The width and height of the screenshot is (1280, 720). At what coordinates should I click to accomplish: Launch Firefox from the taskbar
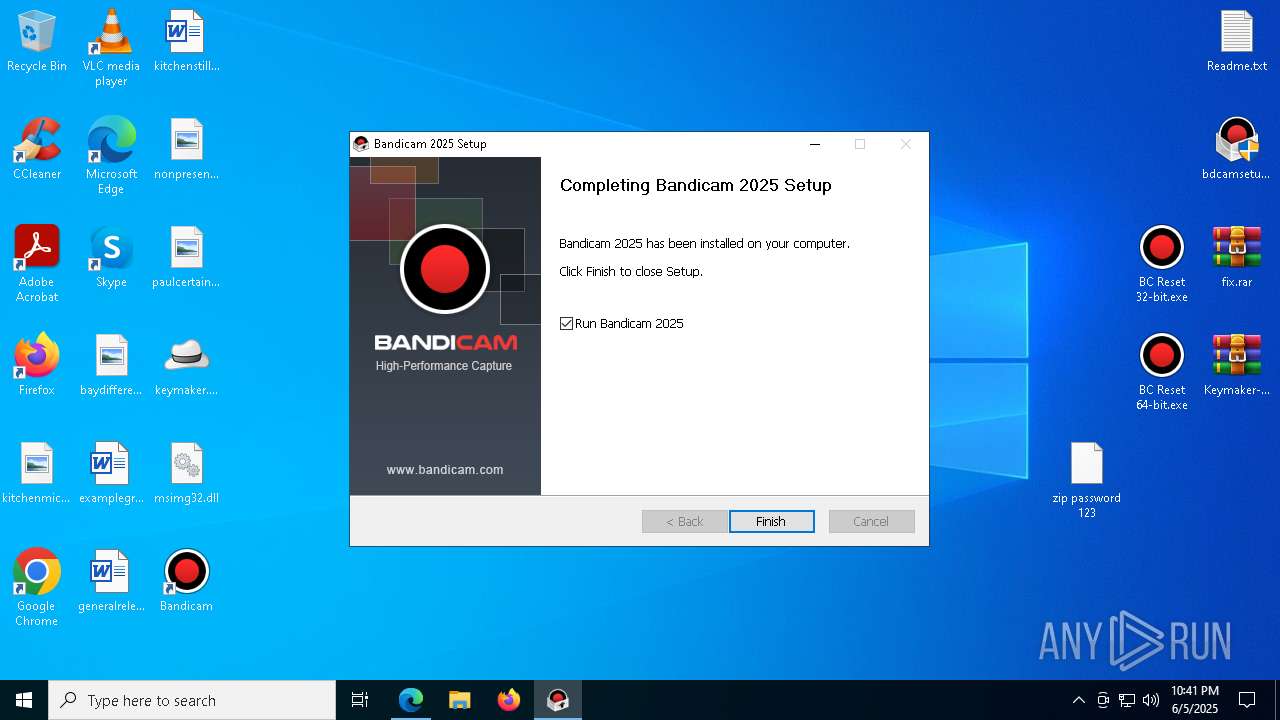coord(509,700)
